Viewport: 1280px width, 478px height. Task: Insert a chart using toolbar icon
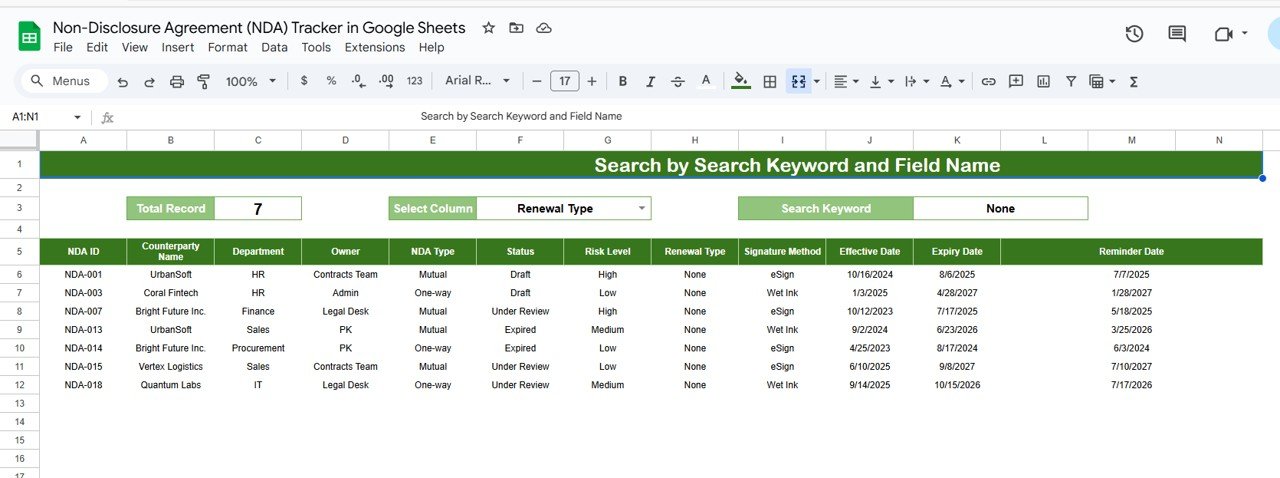1044,81
